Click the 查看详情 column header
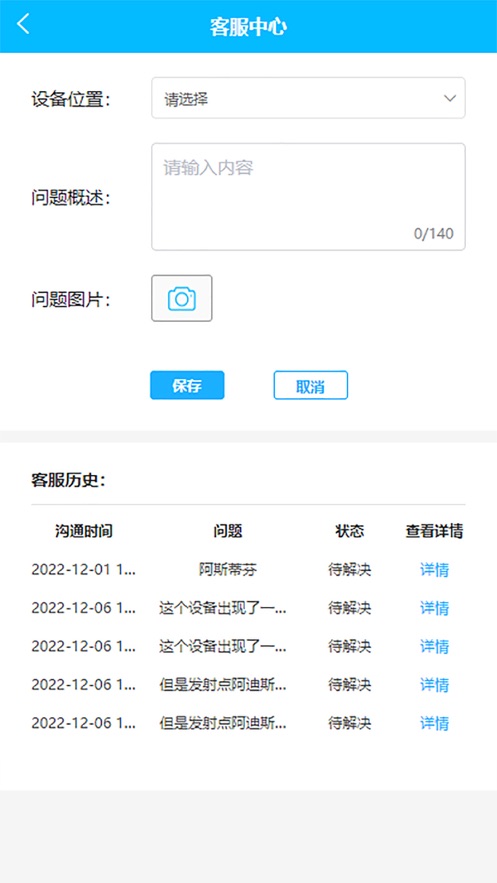The height and width of the screenshot is (883, 497). pos(434,530)
